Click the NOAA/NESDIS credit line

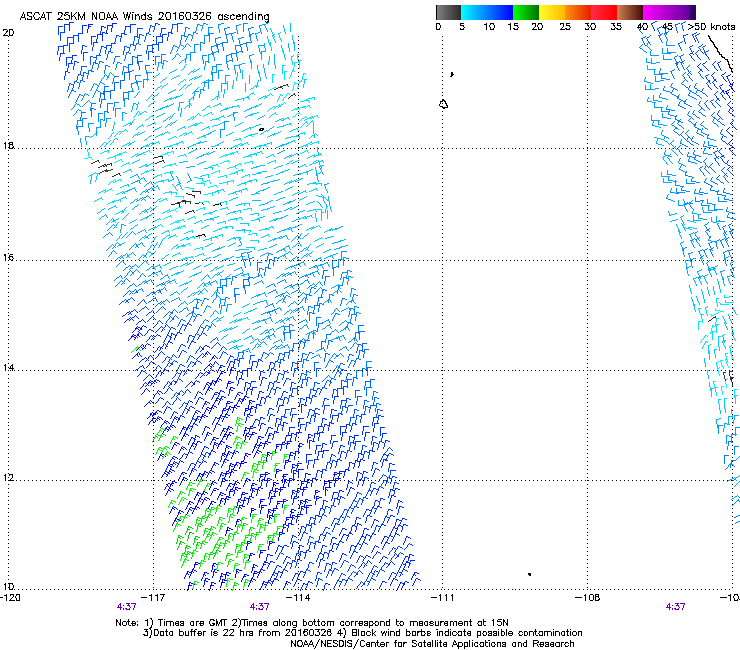coord(432,644)
